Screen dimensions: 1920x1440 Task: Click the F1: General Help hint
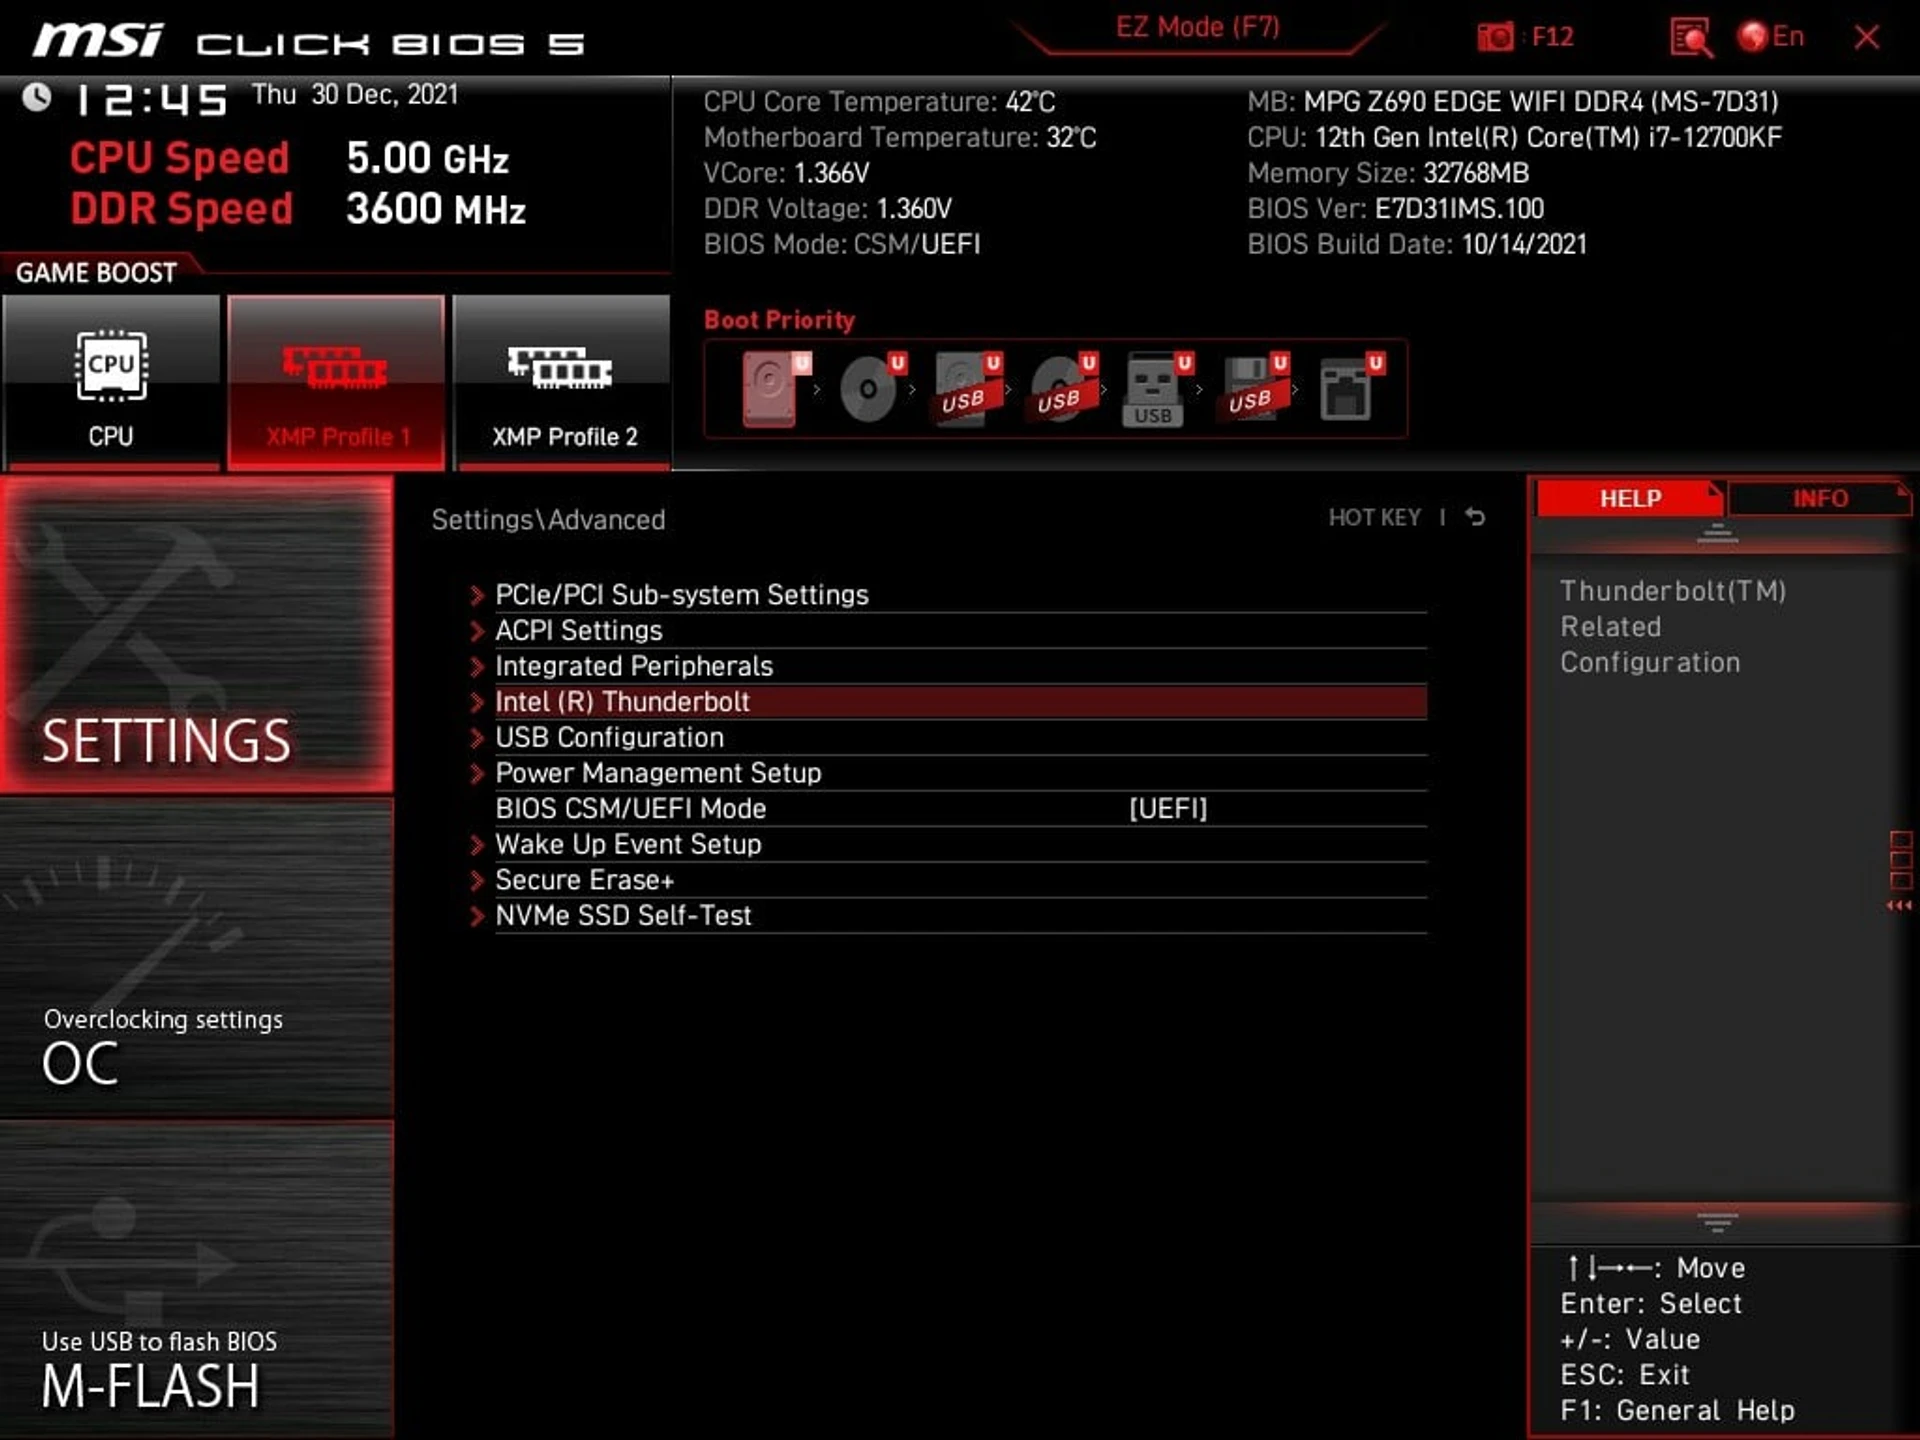tap(1677, 1411)
